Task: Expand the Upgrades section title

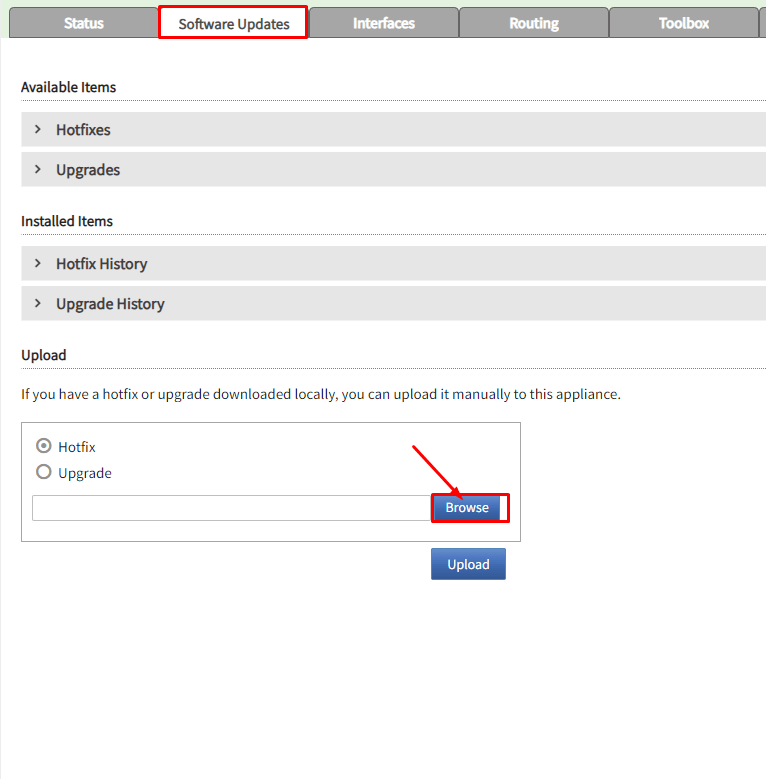Action: pos(88,170)
